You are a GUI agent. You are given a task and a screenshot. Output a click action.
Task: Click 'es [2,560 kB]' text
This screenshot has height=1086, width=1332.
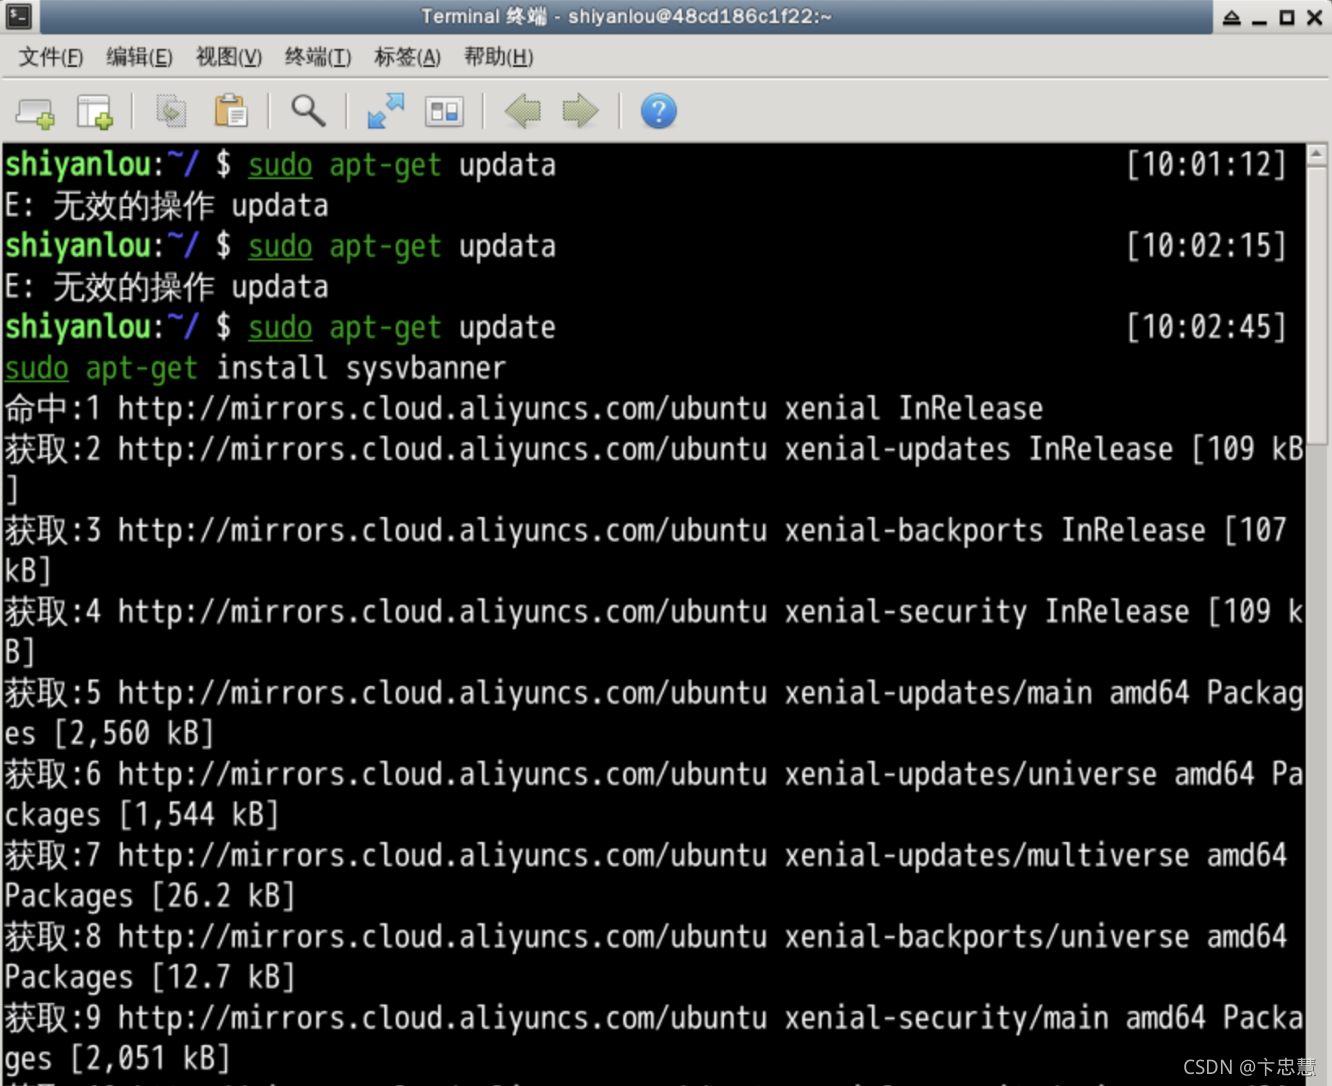point(110,733)
